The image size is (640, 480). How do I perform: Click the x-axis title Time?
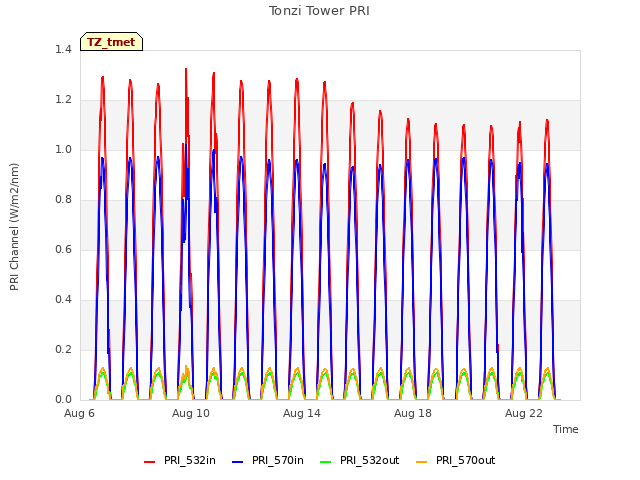click(x=565, y=429)
